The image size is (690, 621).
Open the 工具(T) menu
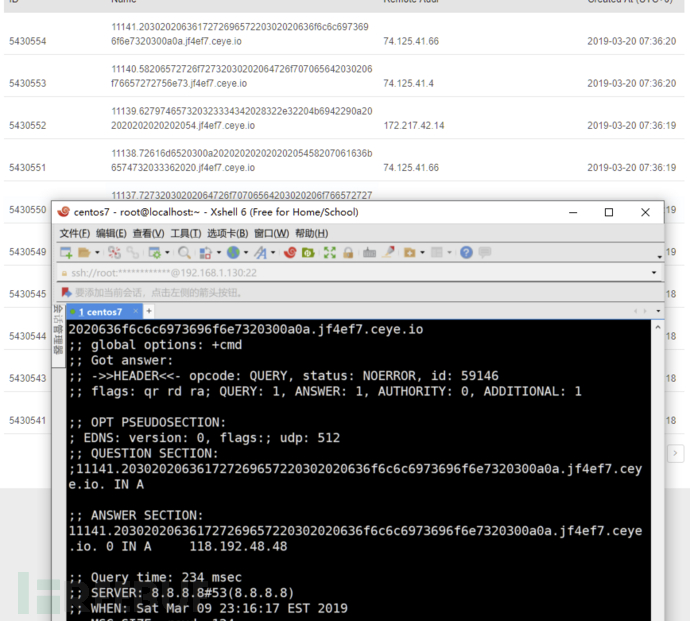pyautogui.click(x=186, y=233)
